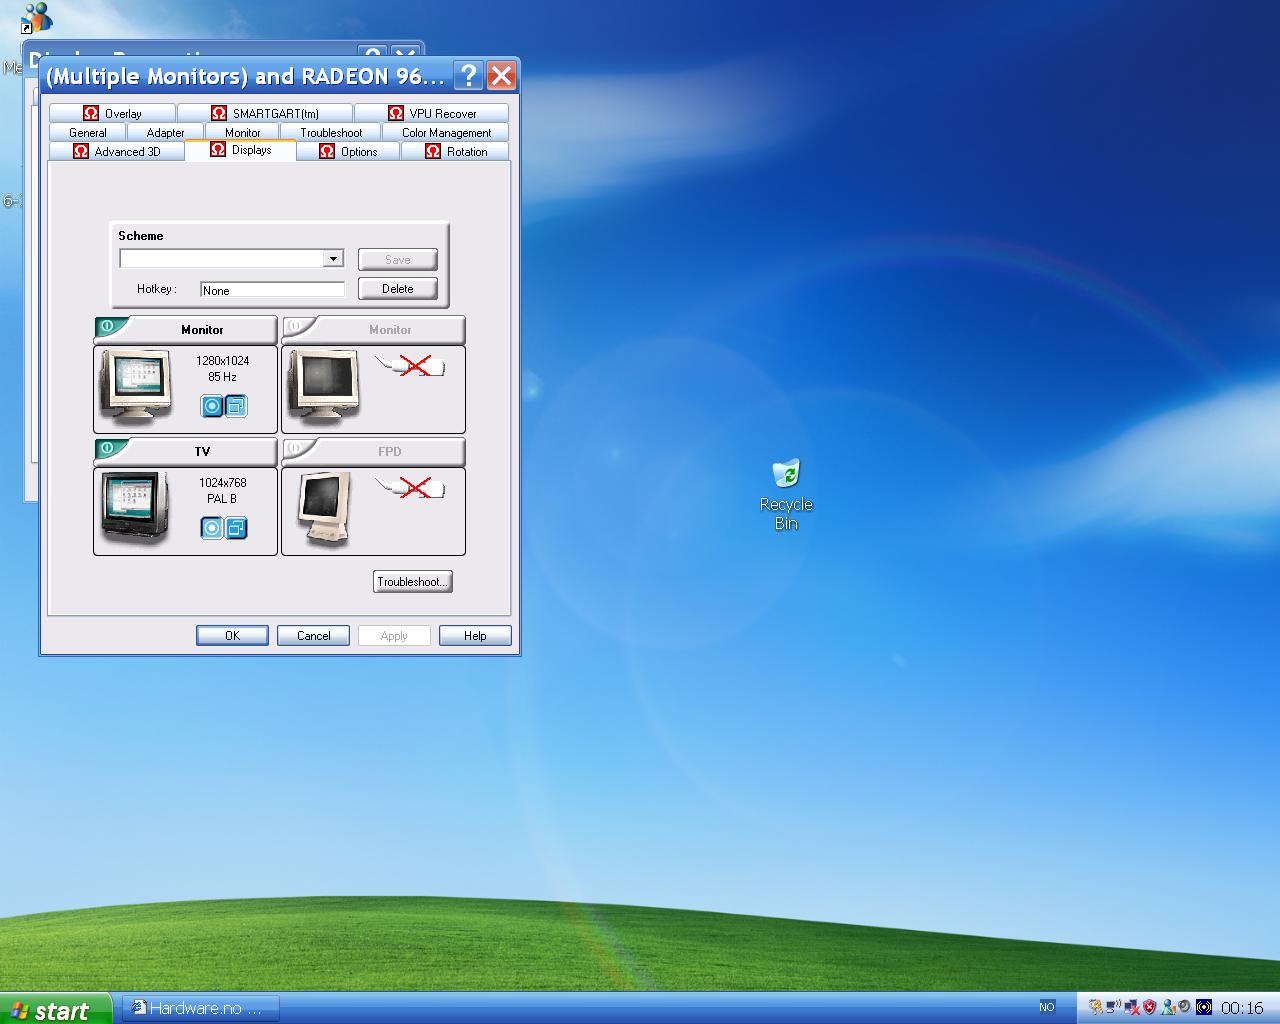
Task: Click the crossed-out cable icon in secondary Monitor panel
Action: coord(411,366)
